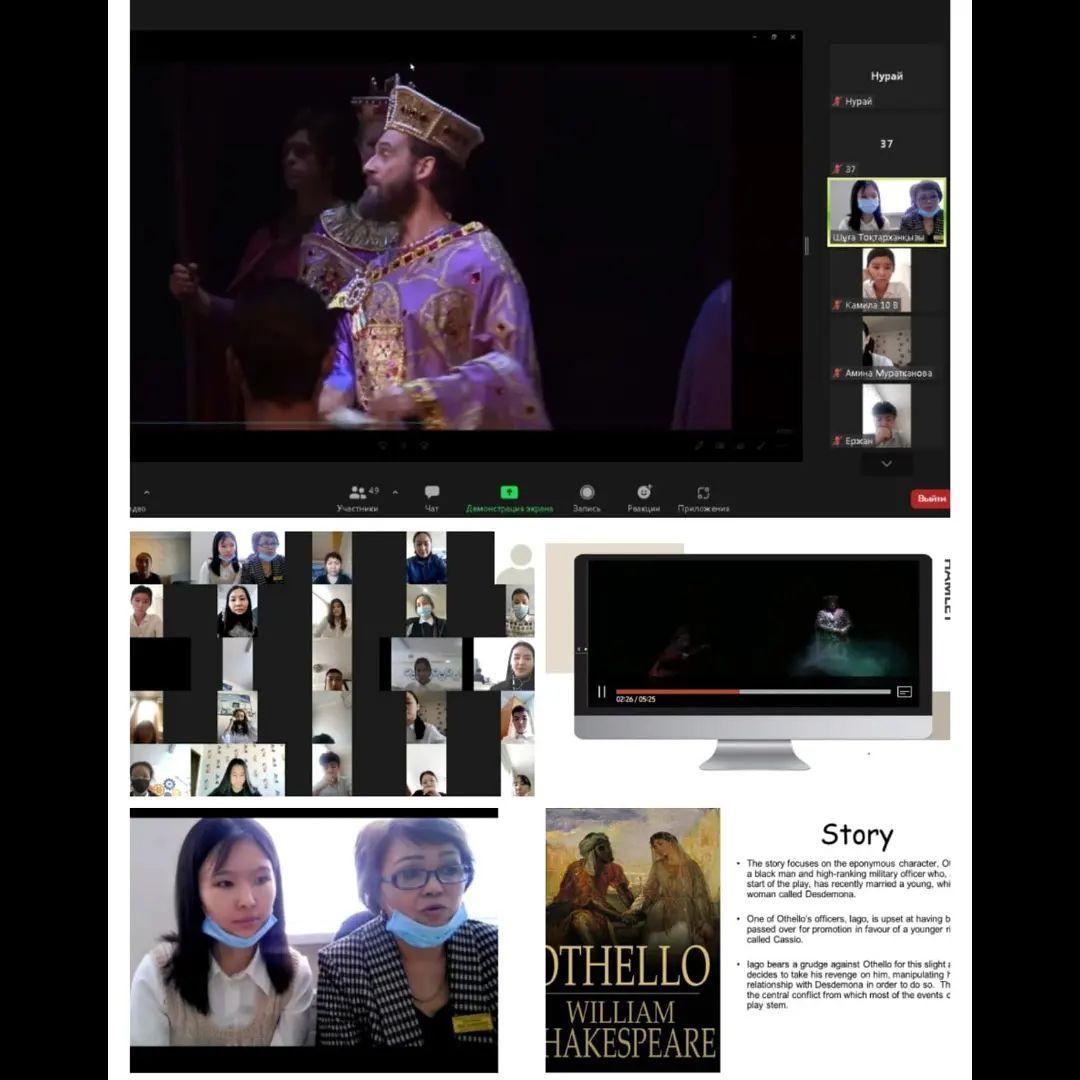
Task: Open the Приложения apps panel
Action: 703,499
